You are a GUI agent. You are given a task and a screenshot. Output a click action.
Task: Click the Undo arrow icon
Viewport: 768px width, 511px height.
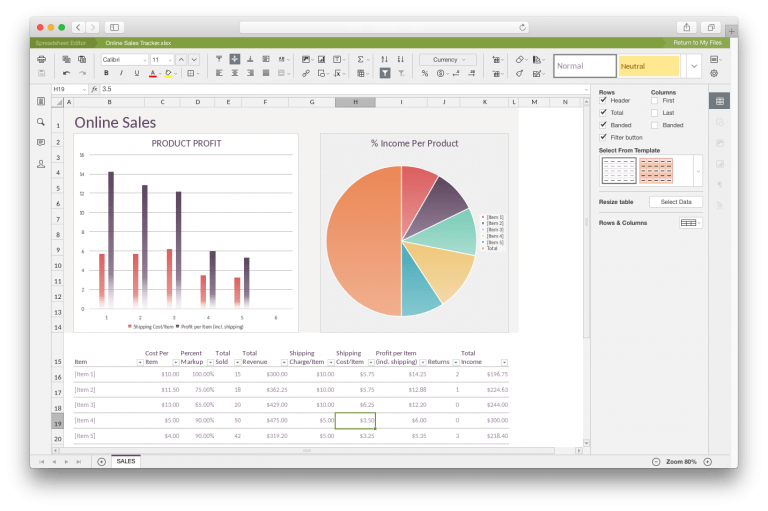coord(67,73)
